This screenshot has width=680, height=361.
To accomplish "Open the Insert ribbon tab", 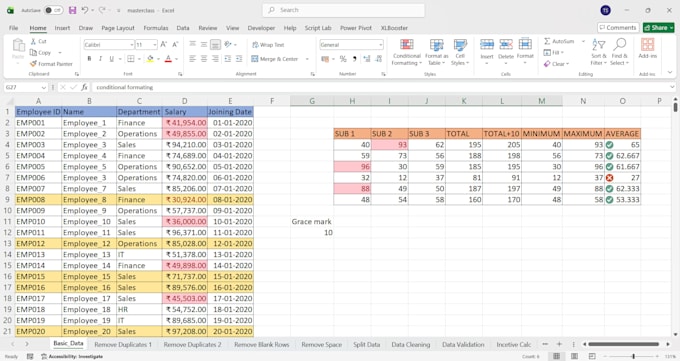I will (x=62, y=28).
